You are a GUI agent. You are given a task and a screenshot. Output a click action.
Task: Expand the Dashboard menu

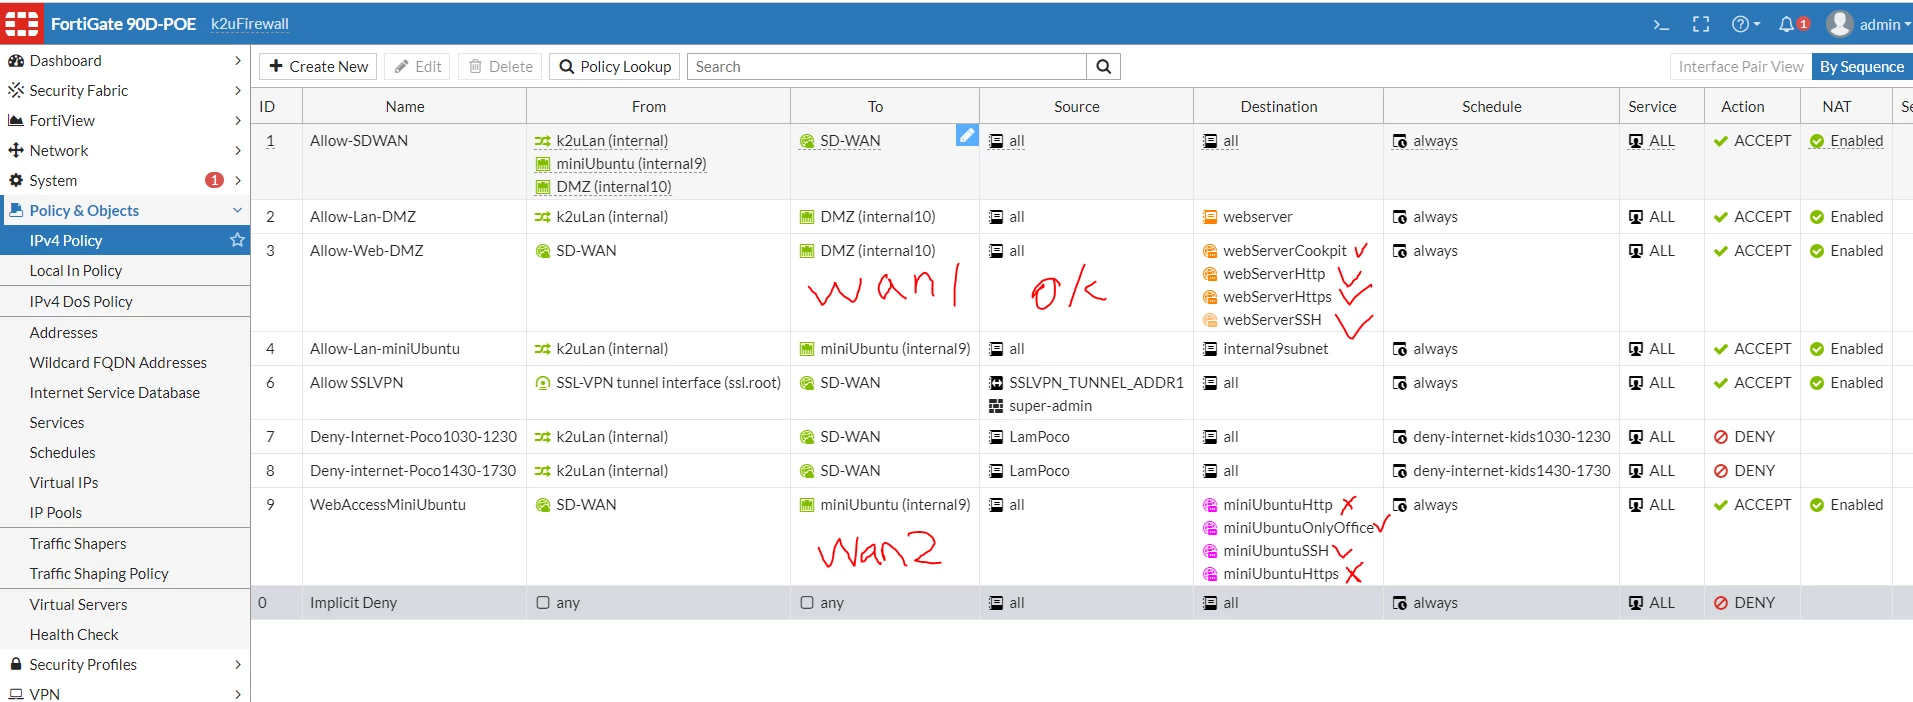coord(237,61)
